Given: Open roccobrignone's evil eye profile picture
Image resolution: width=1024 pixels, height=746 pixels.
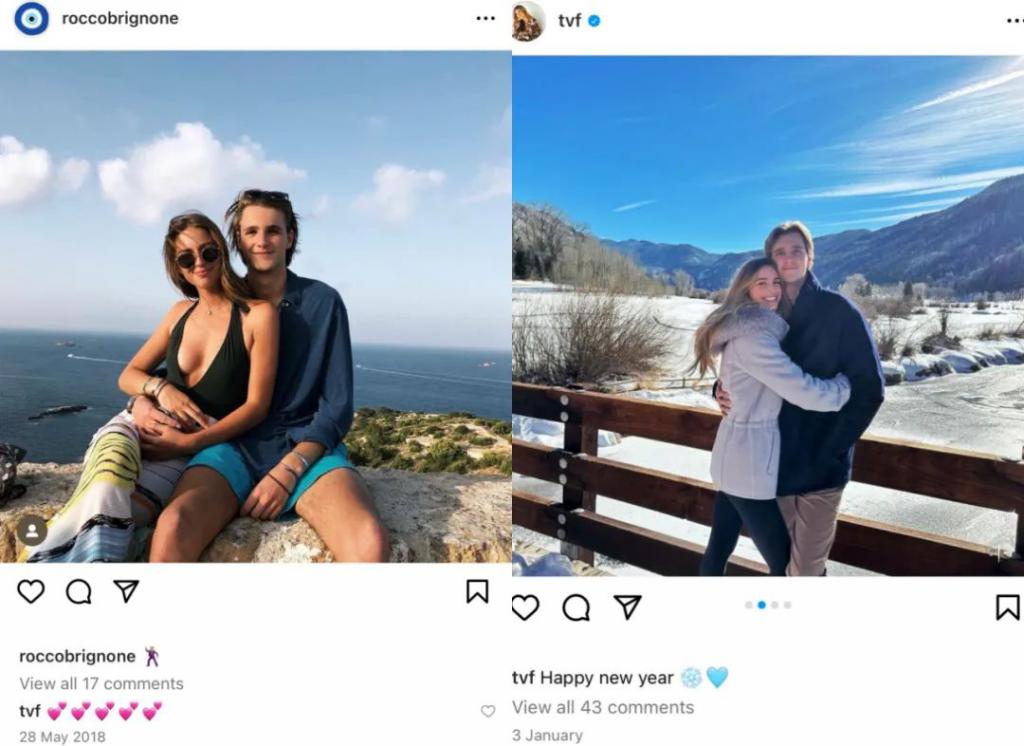Looking at the screenshot, I should (x=31, y=19).
